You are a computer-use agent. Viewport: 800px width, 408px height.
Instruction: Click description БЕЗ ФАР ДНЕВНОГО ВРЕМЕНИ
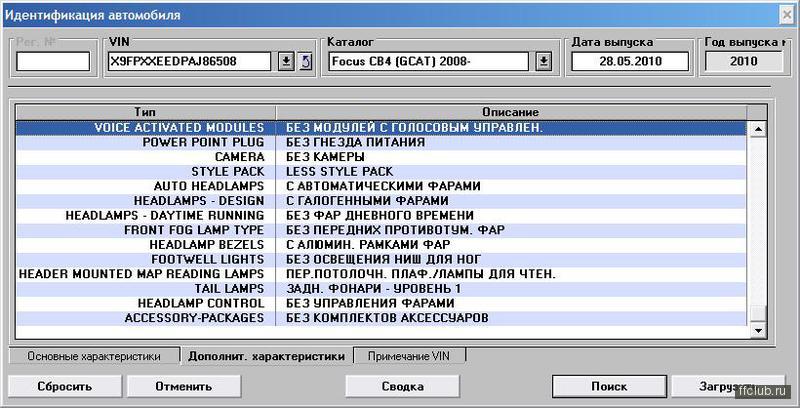coord(380,216)
